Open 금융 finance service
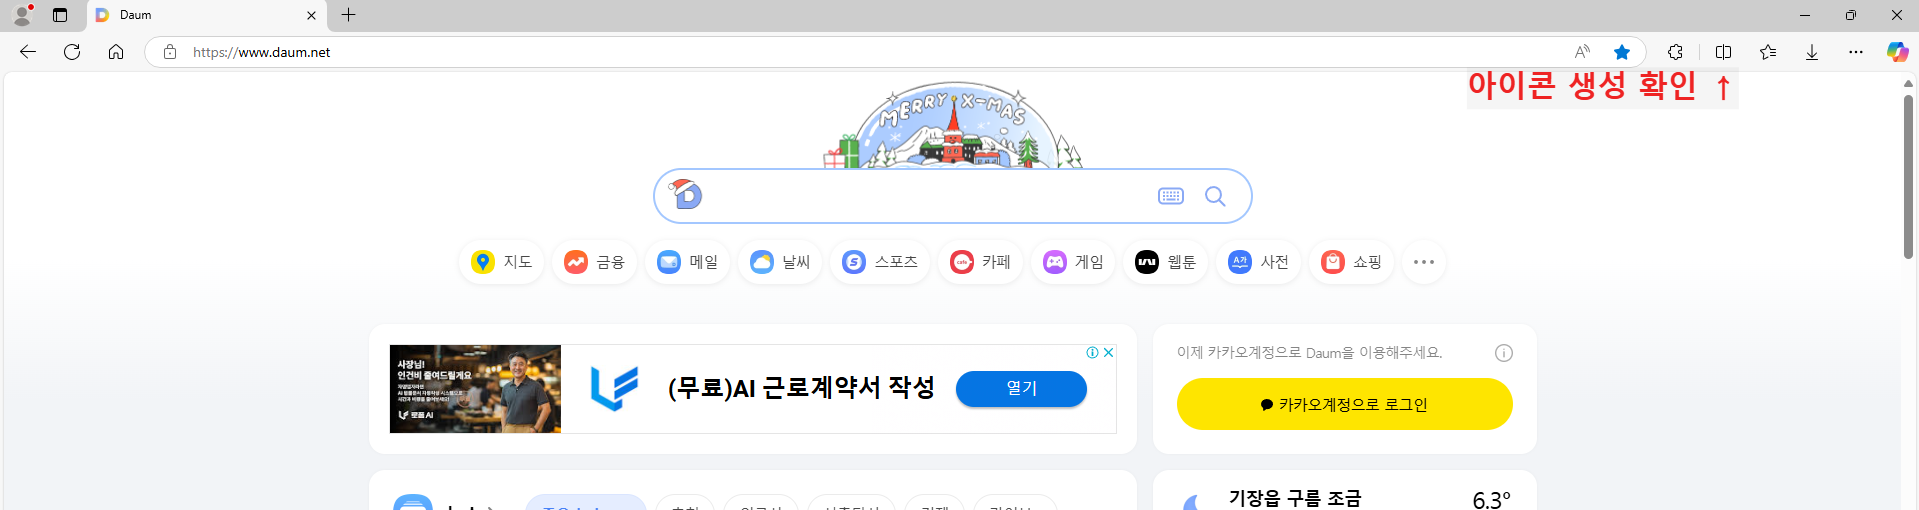 [595, 262]
